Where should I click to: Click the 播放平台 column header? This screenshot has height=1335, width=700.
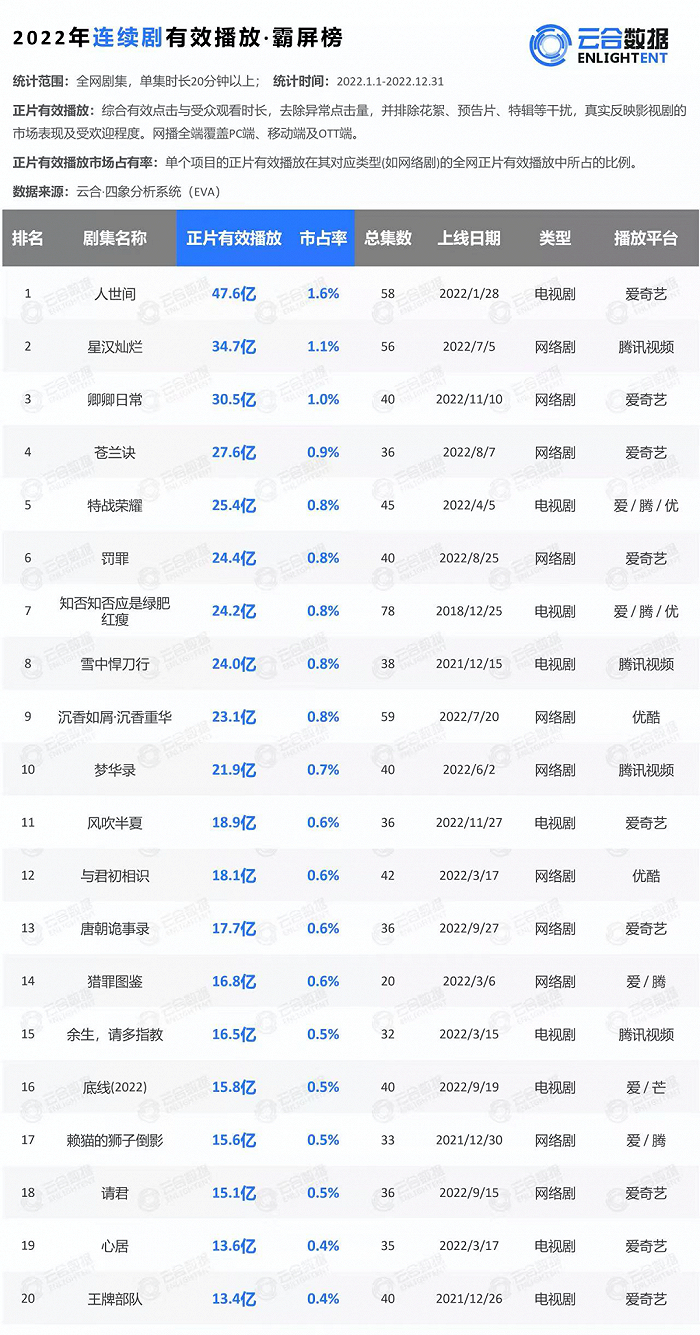[646, 238]
